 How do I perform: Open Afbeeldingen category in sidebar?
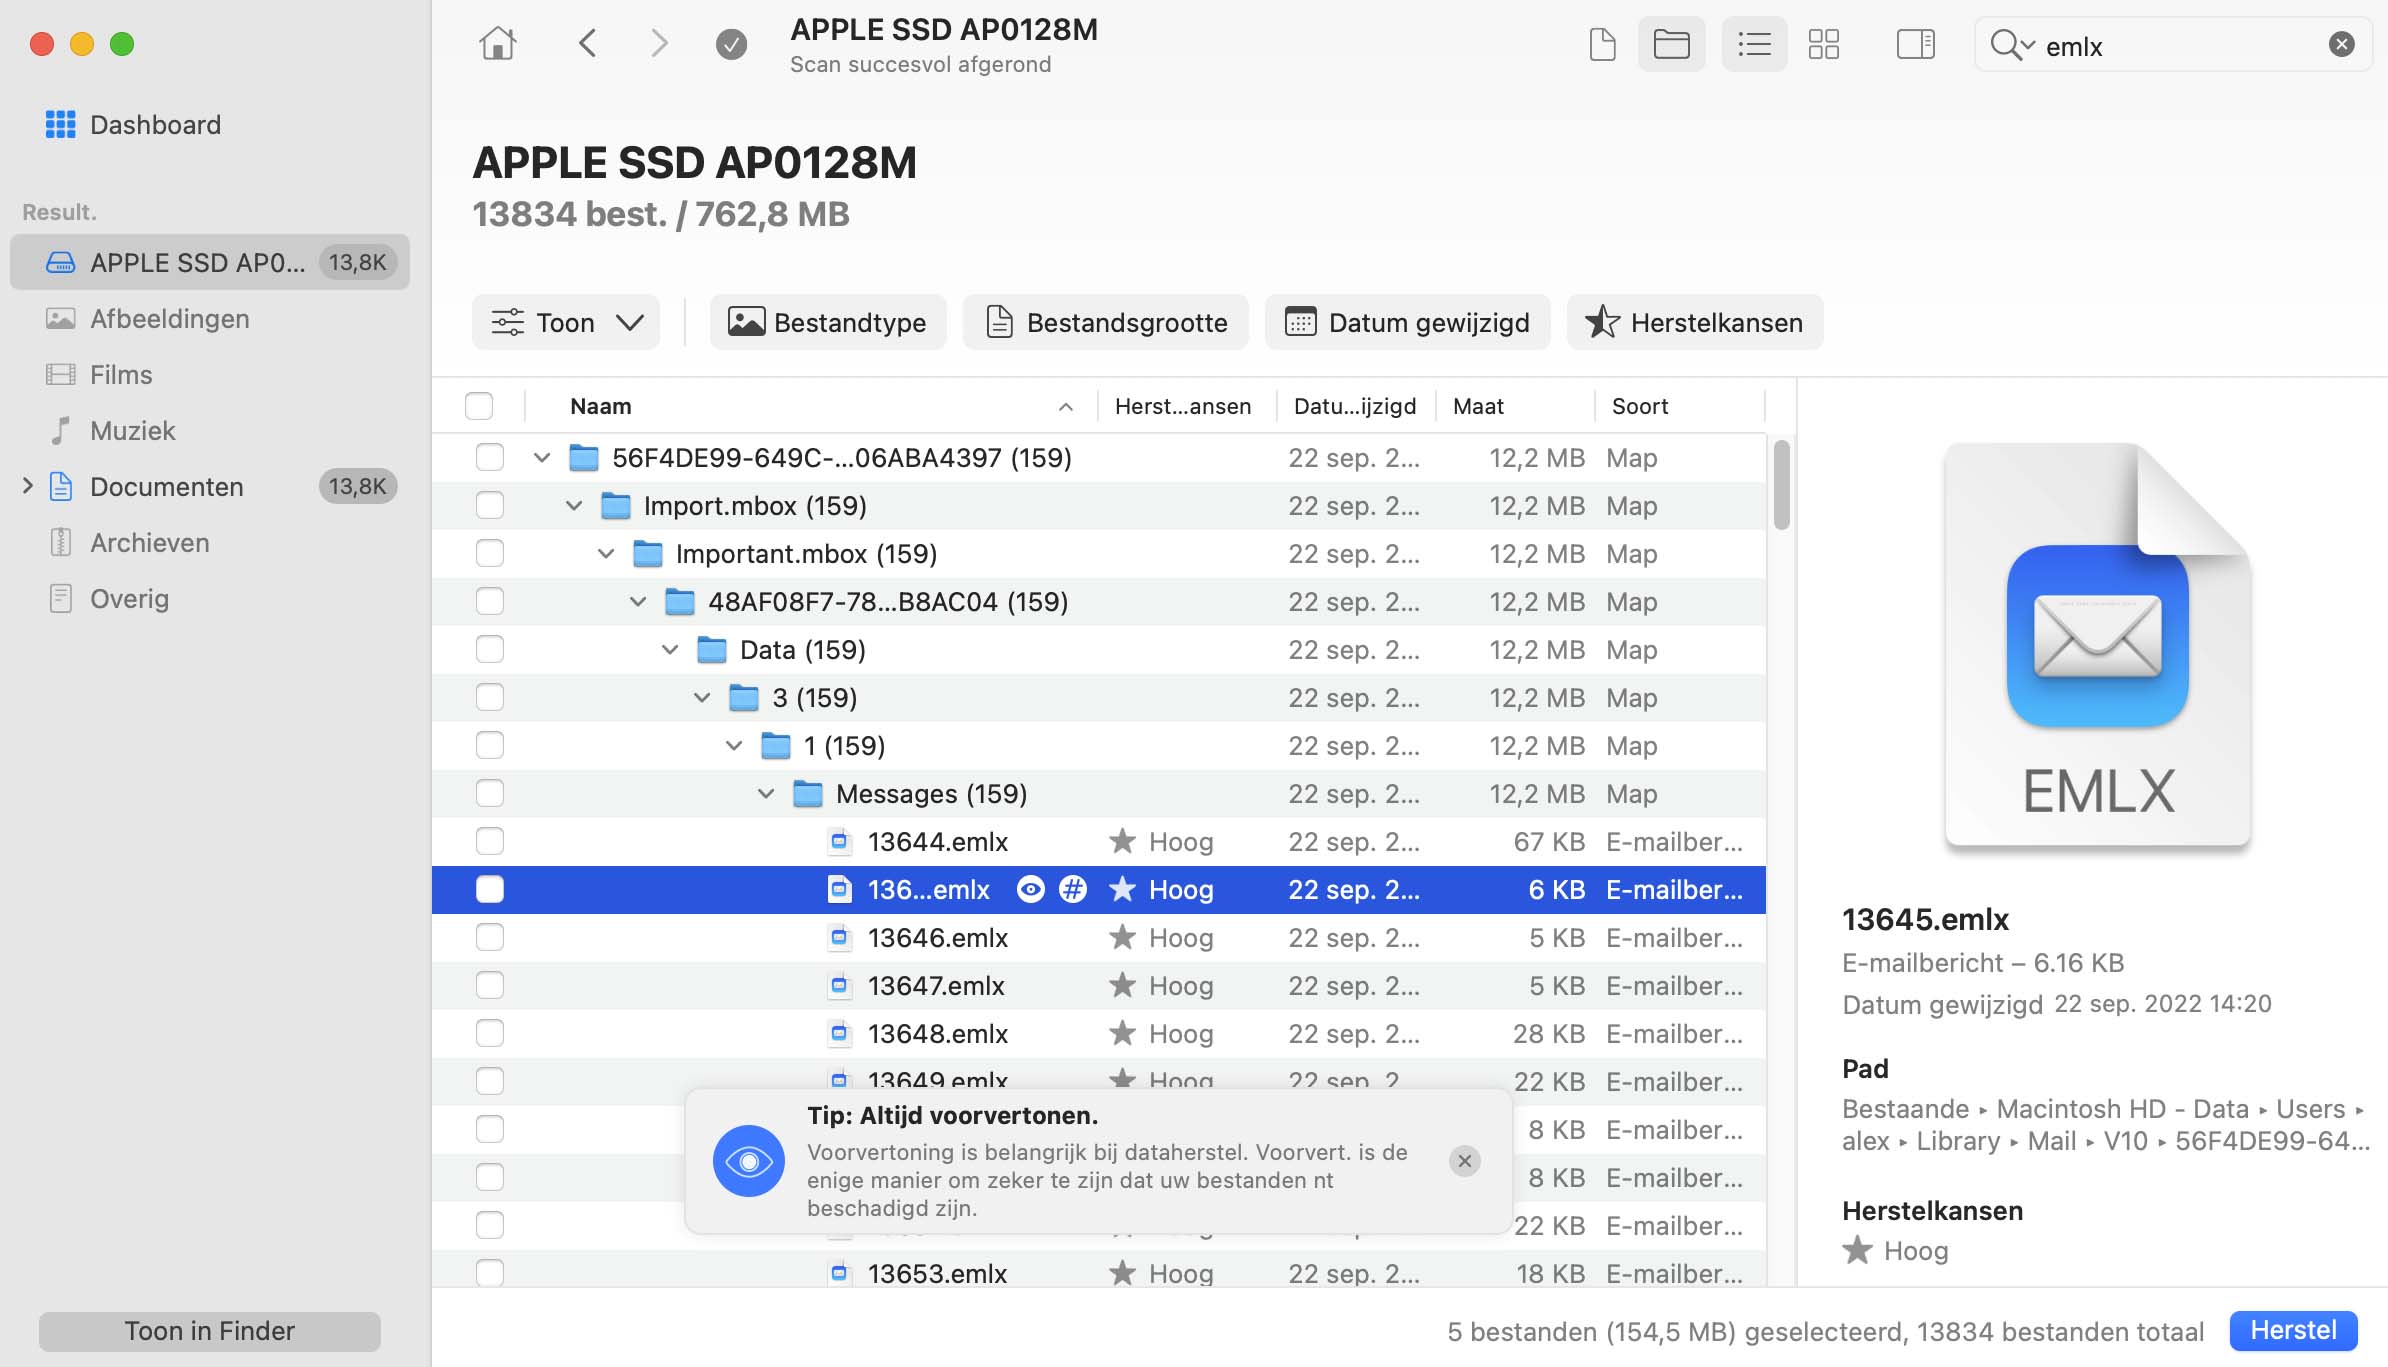169,319
